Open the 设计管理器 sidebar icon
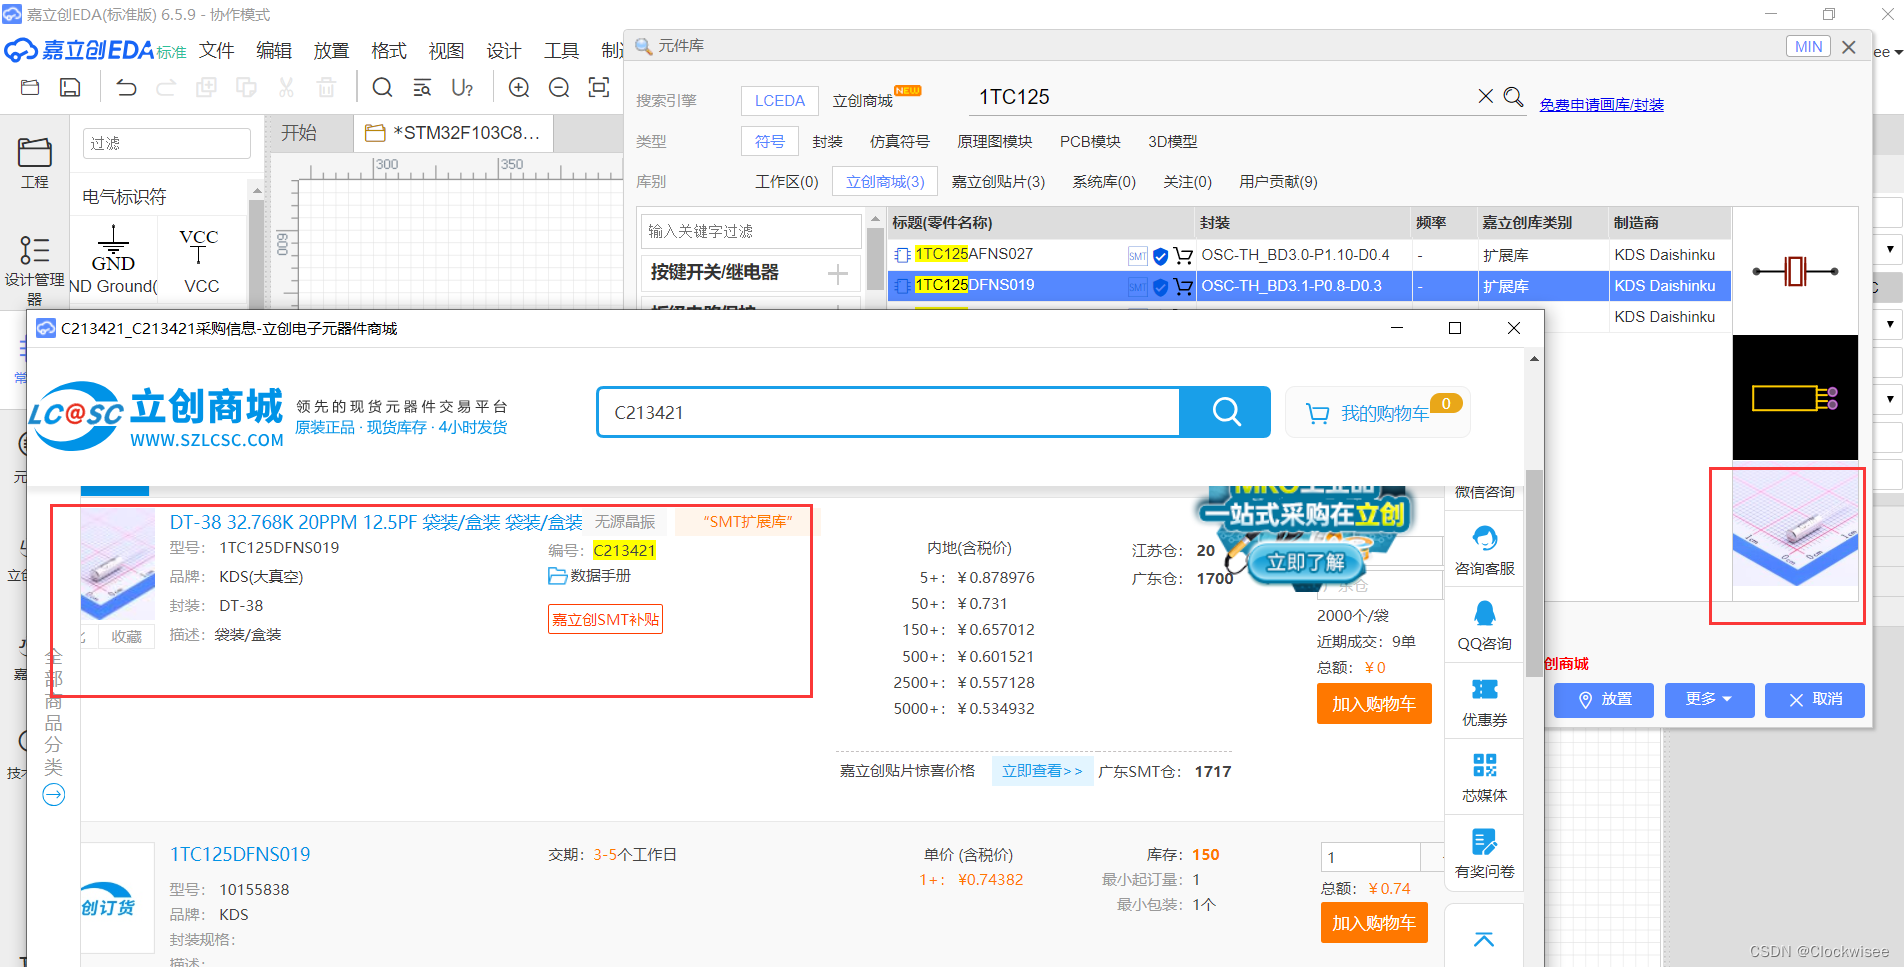The image size is (1904, 967). [x=34, y=270]
